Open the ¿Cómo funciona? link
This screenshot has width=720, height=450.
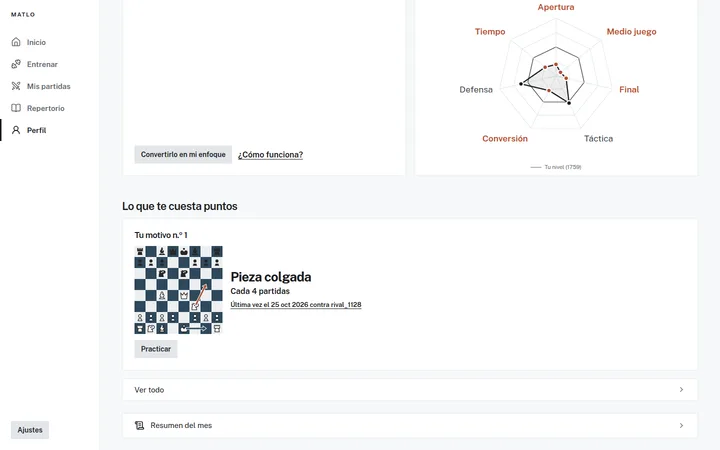270,155
